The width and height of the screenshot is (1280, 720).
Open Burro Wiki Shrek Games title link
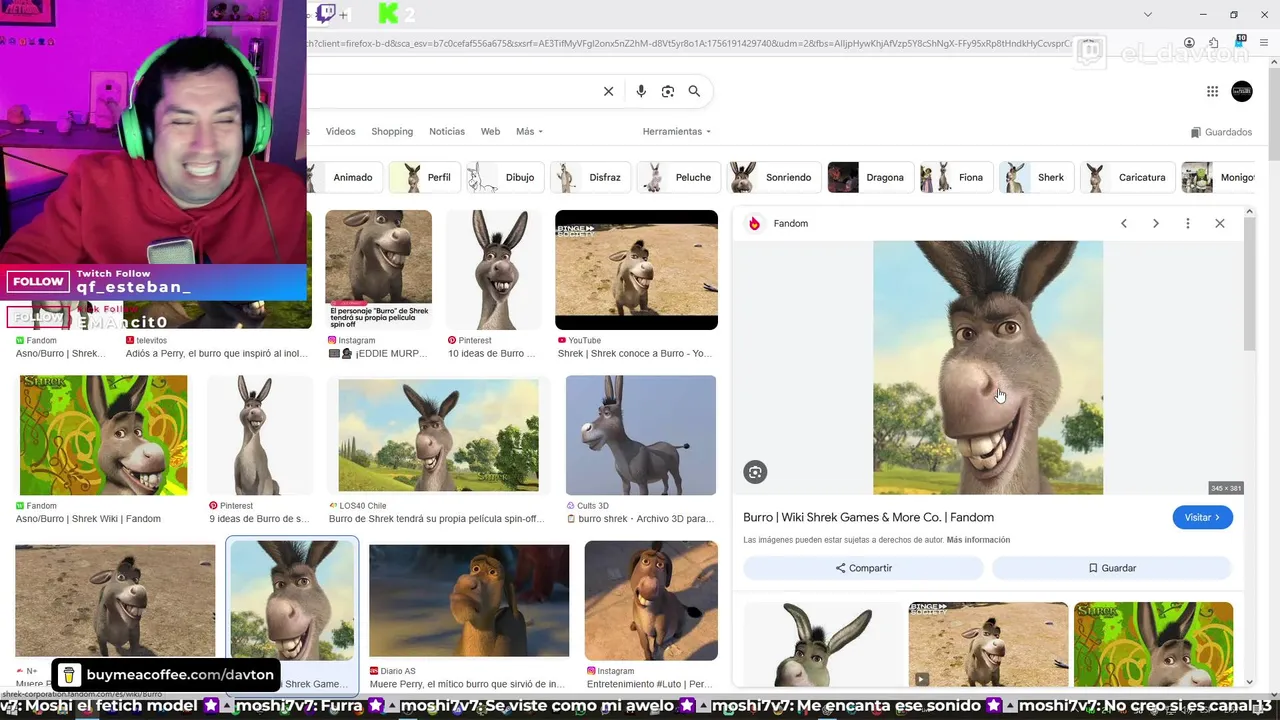868,517
